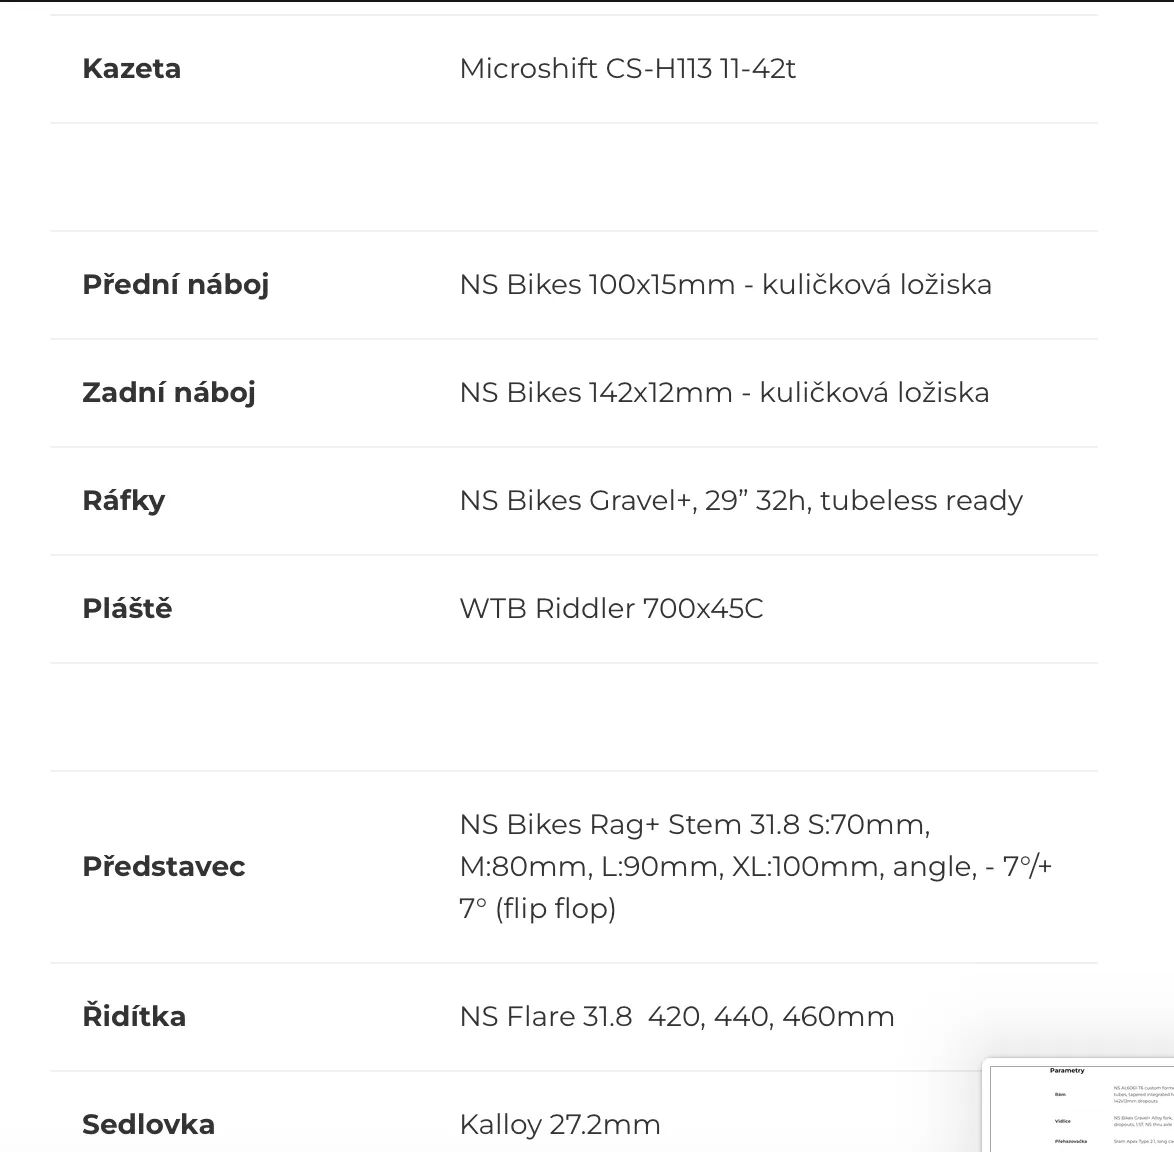This screenshot has width=1174, height=1152.
Task: Open the screenshot preview thumbnail
Action: (x=1080, y=1105)
